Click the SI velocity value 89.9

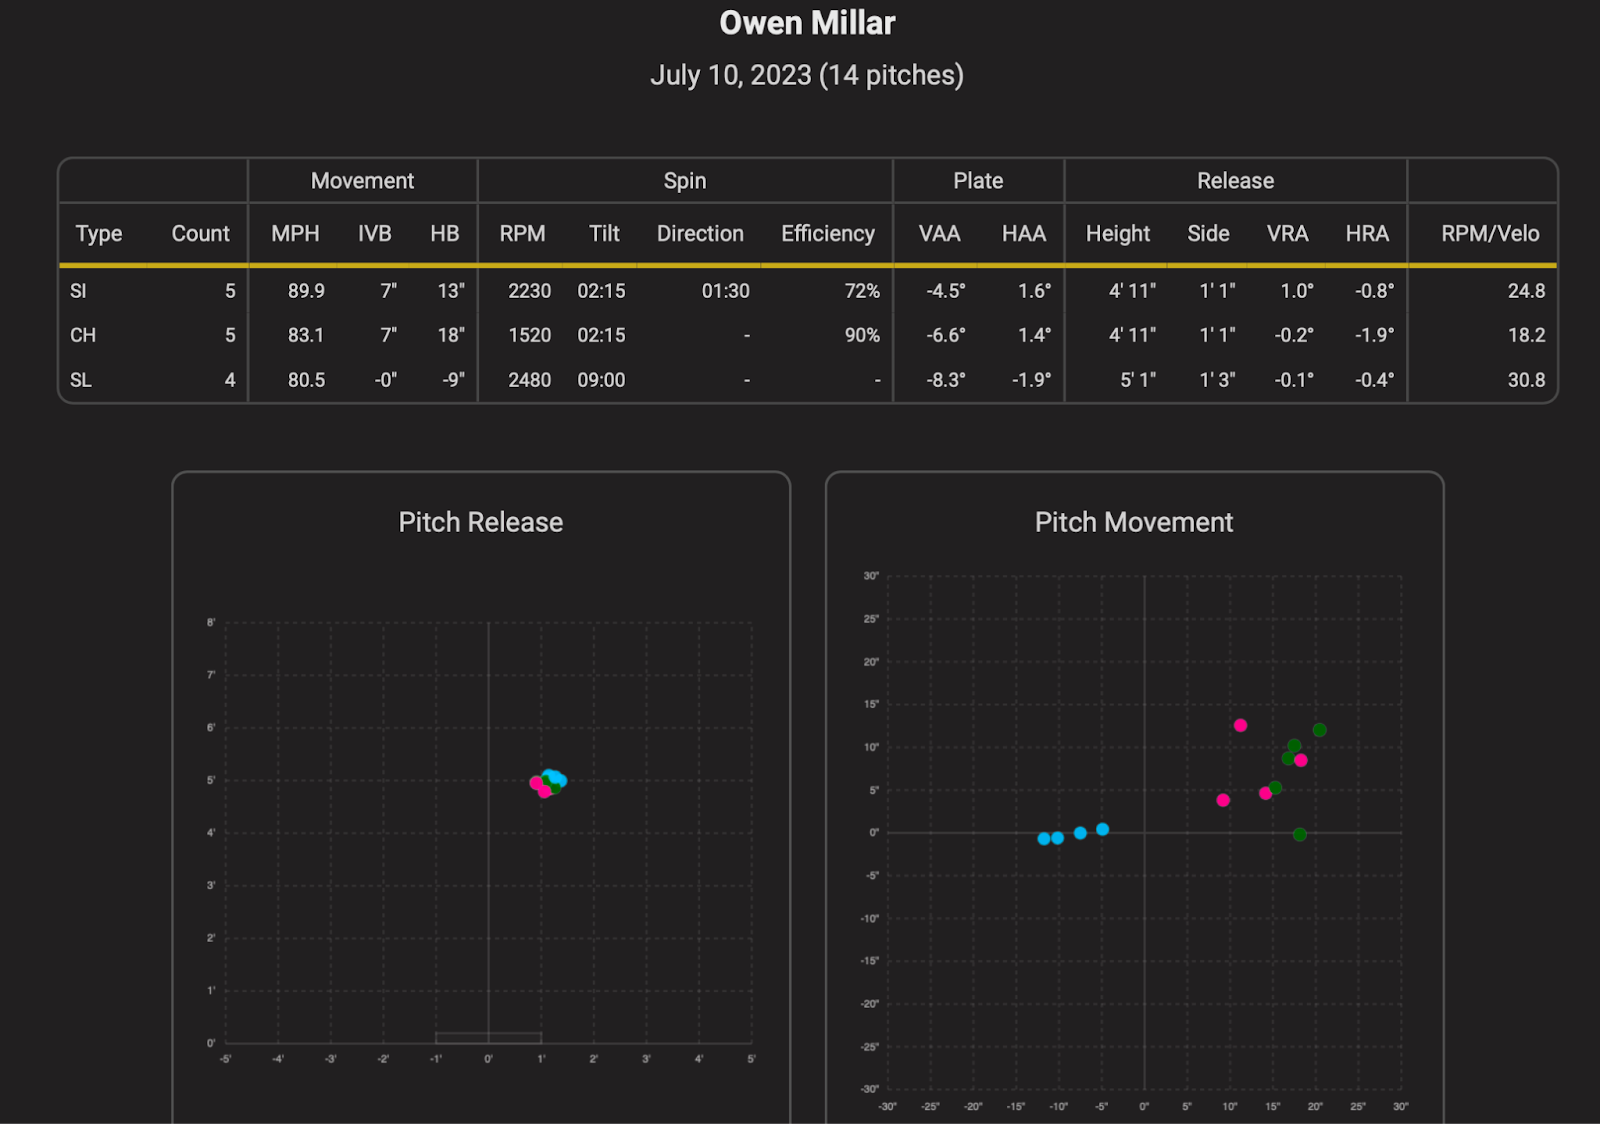pos(306,291)
